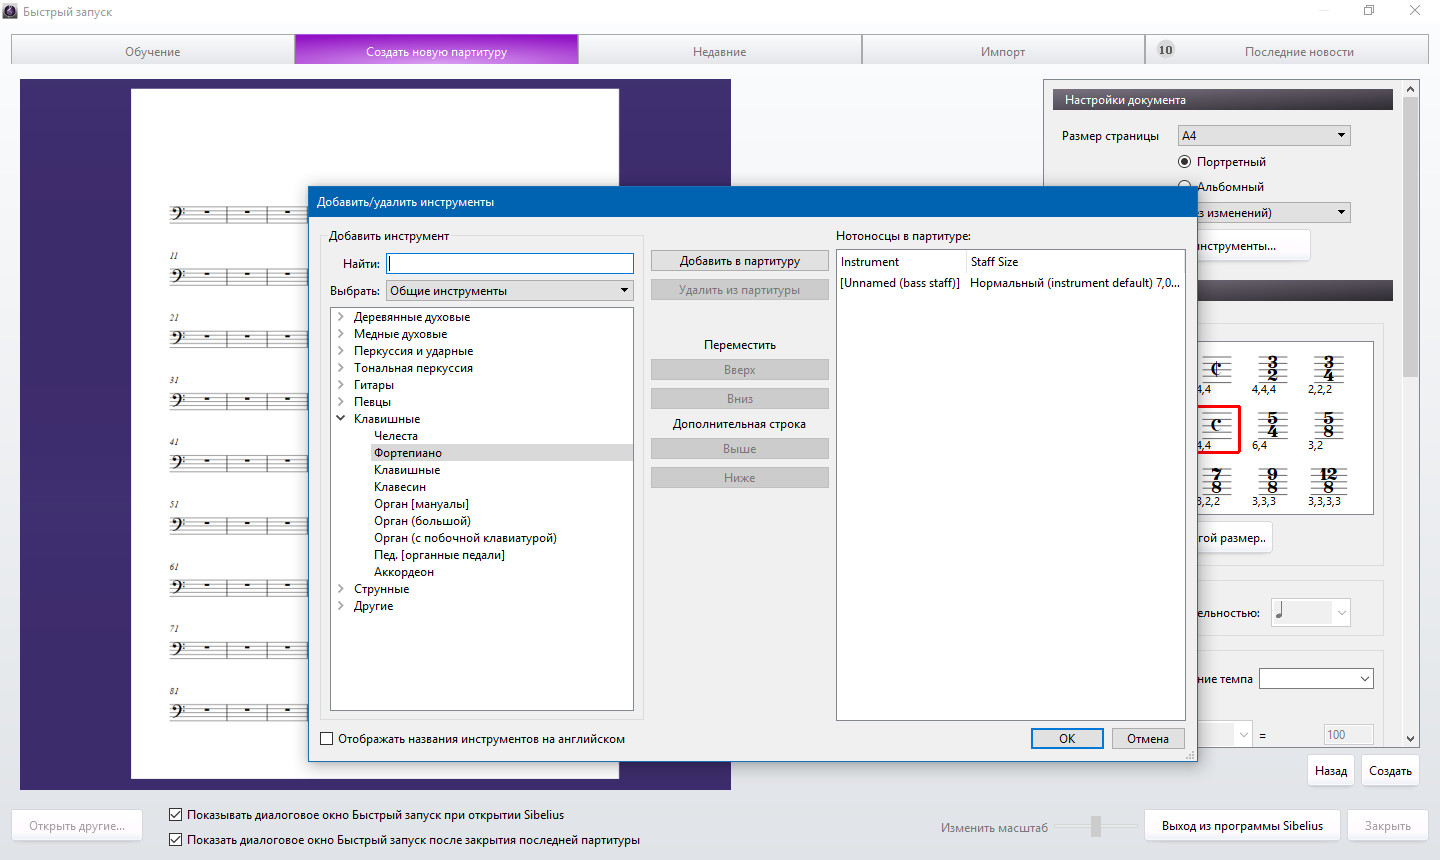The width and height of the screenshot is (1440, 860).
Task: Switch to the Обучение tab
Action: (152, 51)
